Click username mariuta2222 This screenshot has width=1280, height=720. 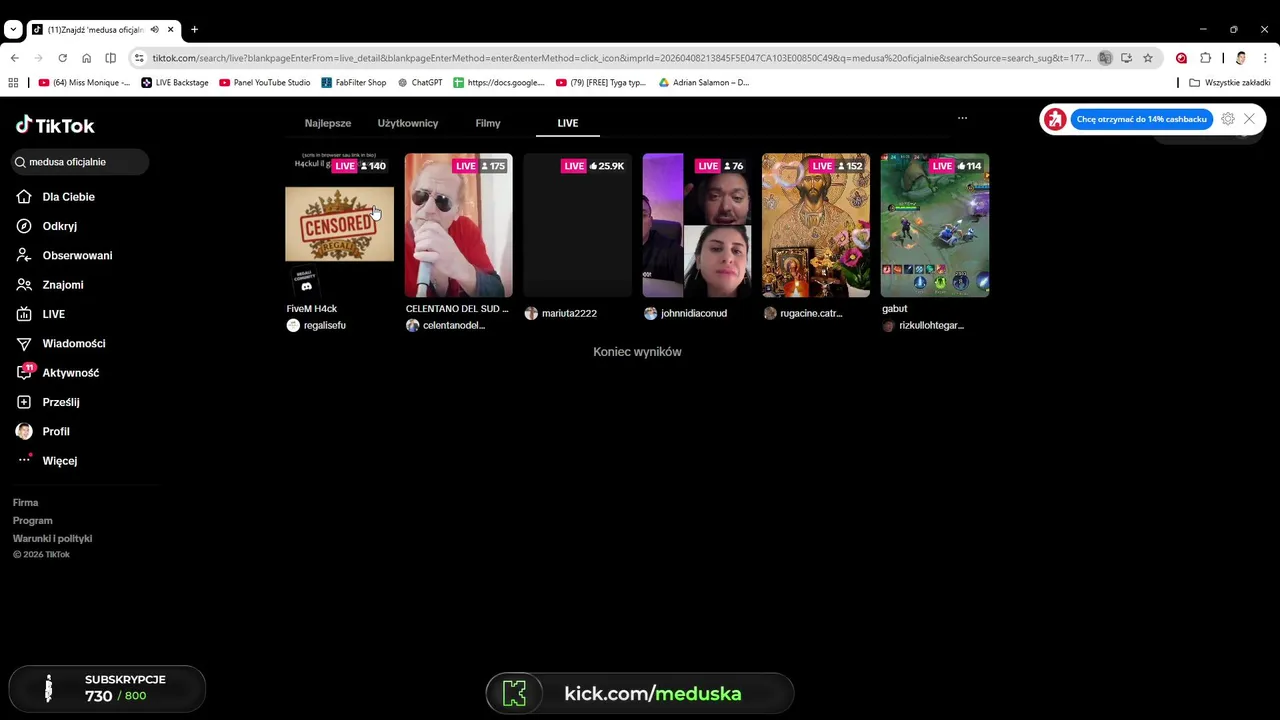(x=569, y=313)
